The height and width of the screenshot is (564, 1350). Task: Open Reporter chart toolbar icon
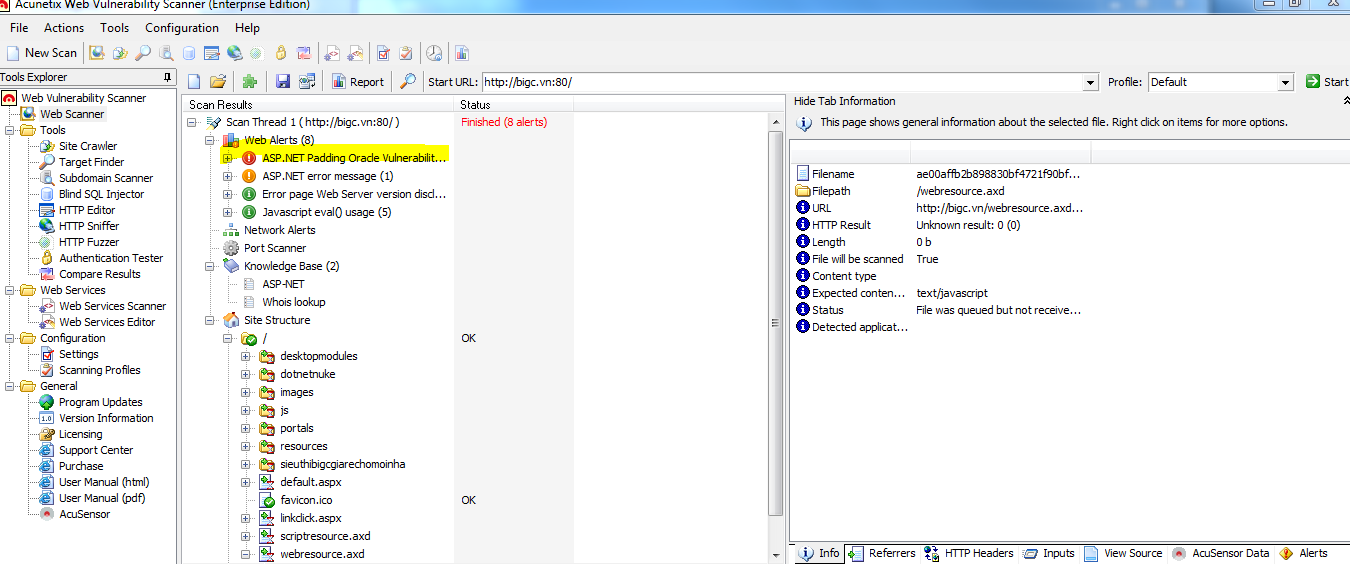coord(461,53)
